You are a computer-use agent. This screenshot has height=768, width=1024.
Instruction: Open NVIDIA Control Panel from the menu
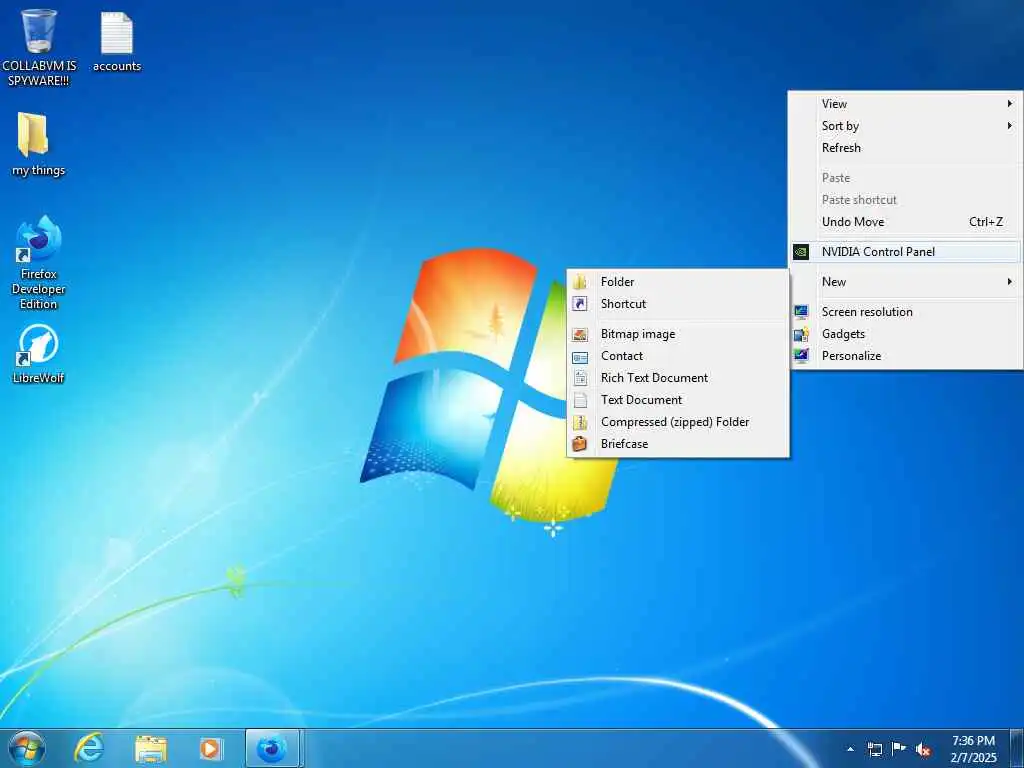click(x=906, y=252)
